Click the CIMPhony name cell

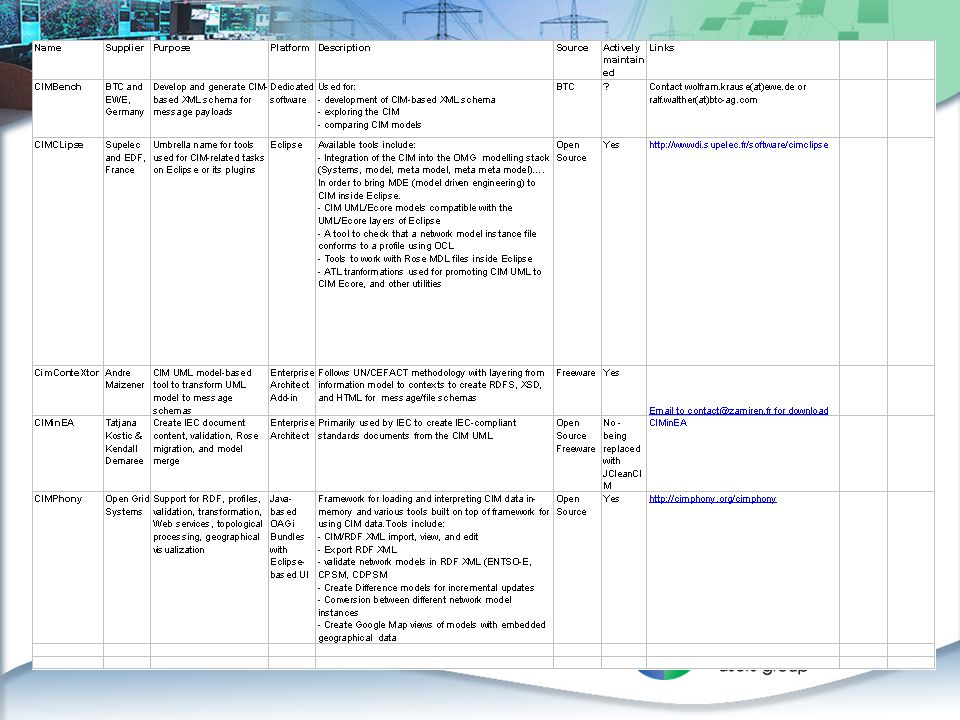coord(67,568)
